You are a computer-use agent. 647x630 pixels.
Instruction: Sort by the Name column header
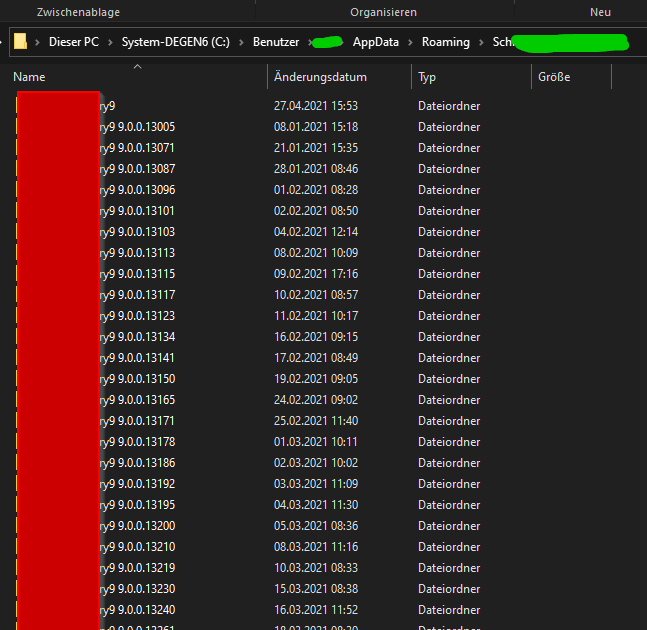pos(30,77)
